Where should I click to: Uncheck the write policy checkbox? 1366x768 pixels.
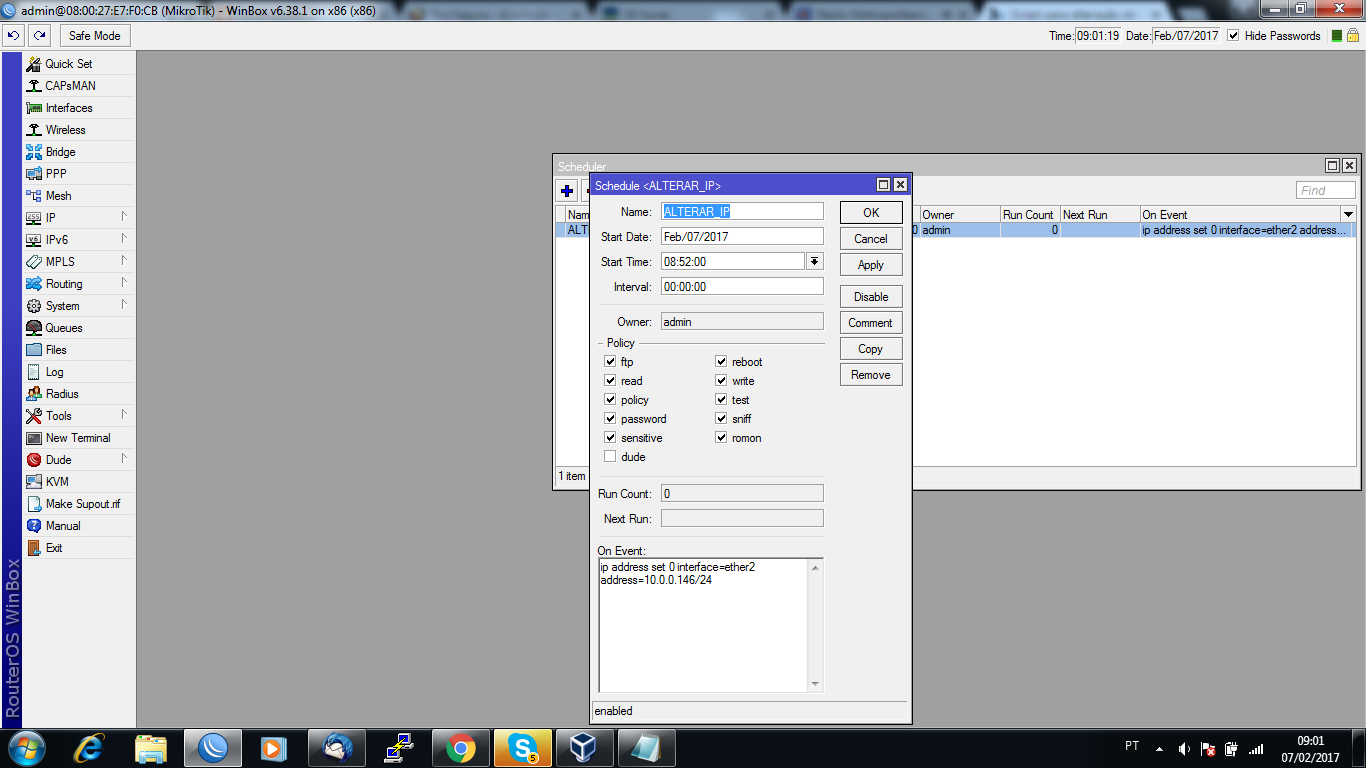click(x=721, y=381)
